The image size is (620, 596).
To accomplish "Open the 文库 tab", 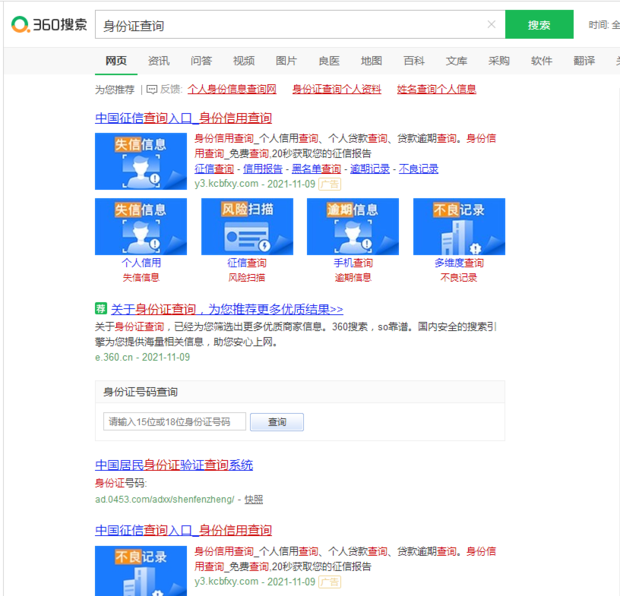I will 457,61.
